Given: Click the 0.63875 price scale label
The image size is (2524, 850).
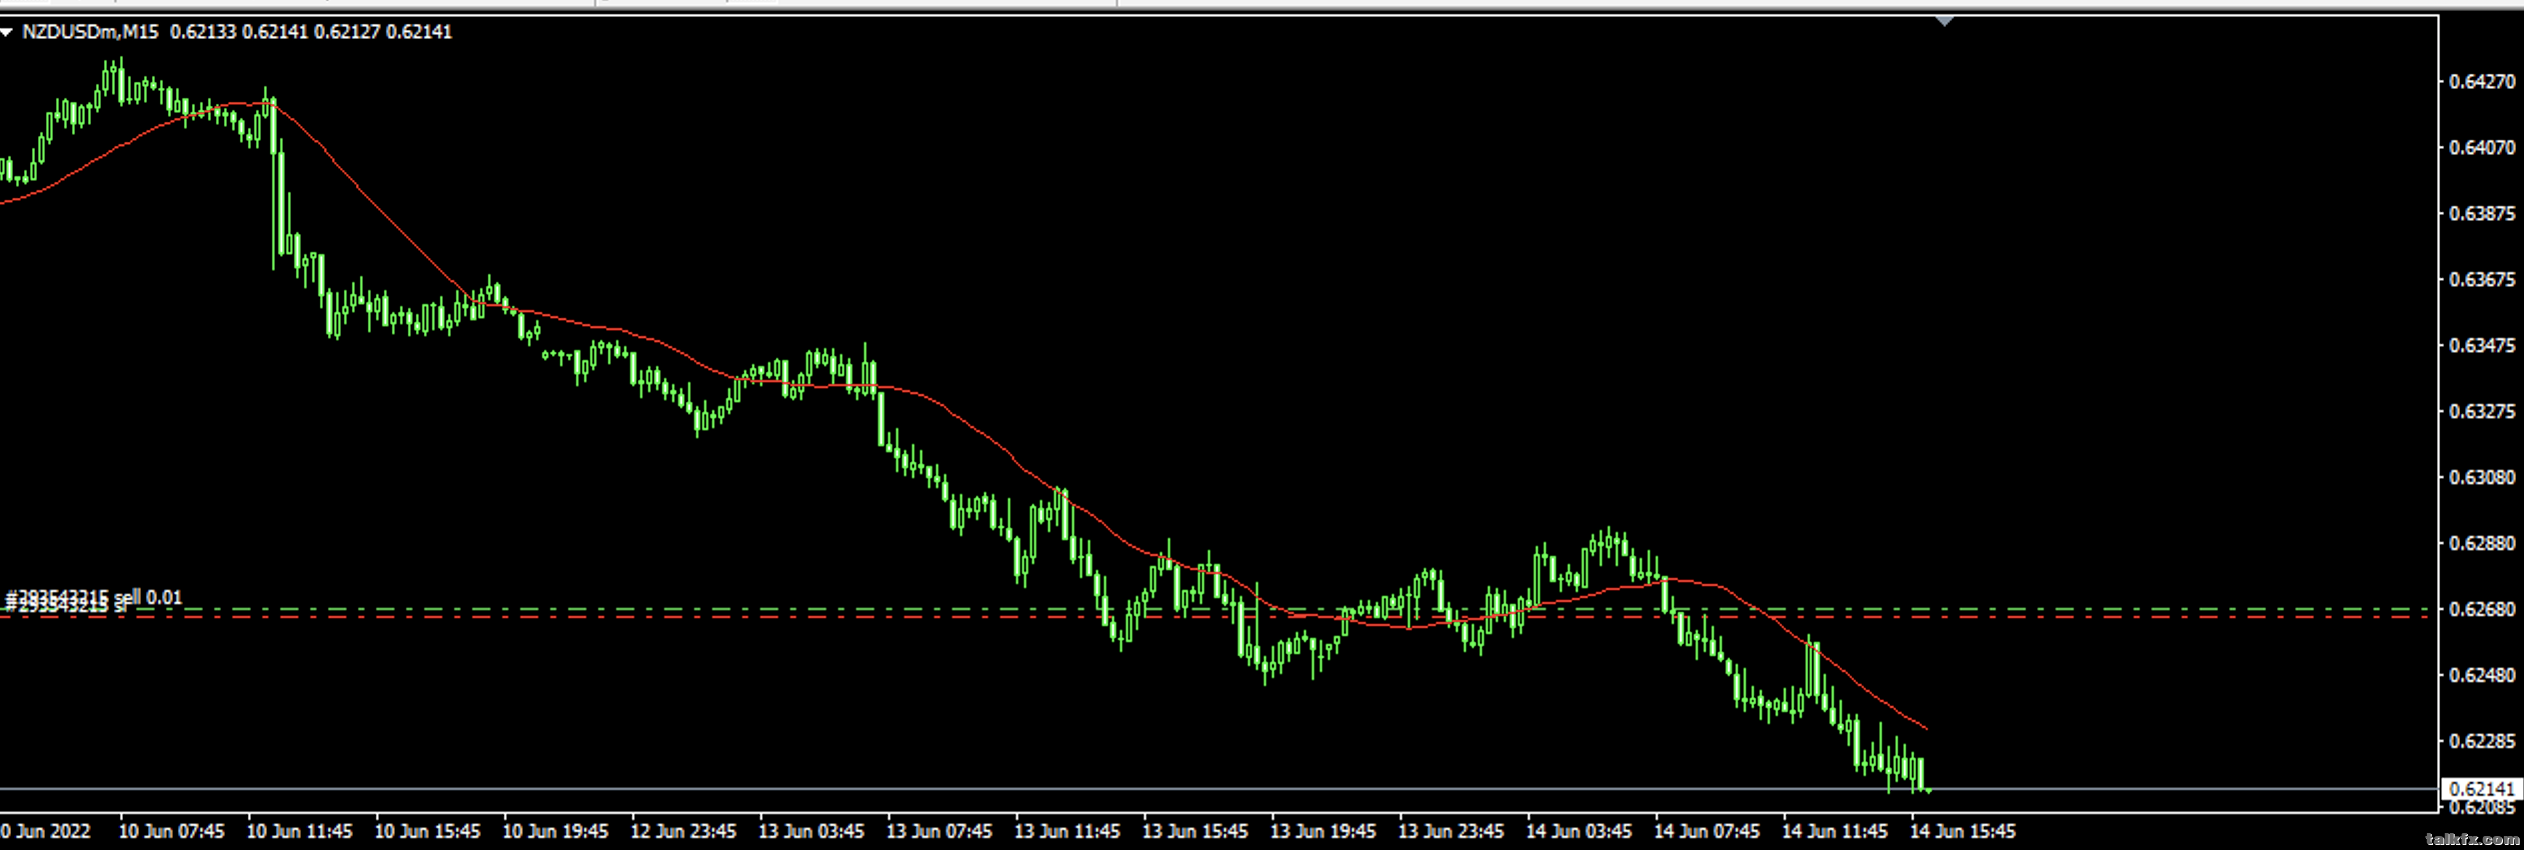Looking at the screenshot, I should [2481, 213].
